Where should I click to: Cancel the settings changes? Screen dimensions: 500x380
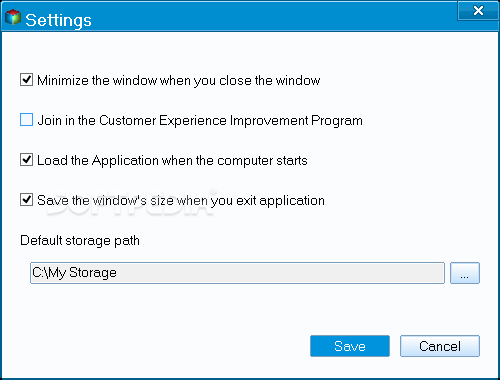click(x=440, y=346)
